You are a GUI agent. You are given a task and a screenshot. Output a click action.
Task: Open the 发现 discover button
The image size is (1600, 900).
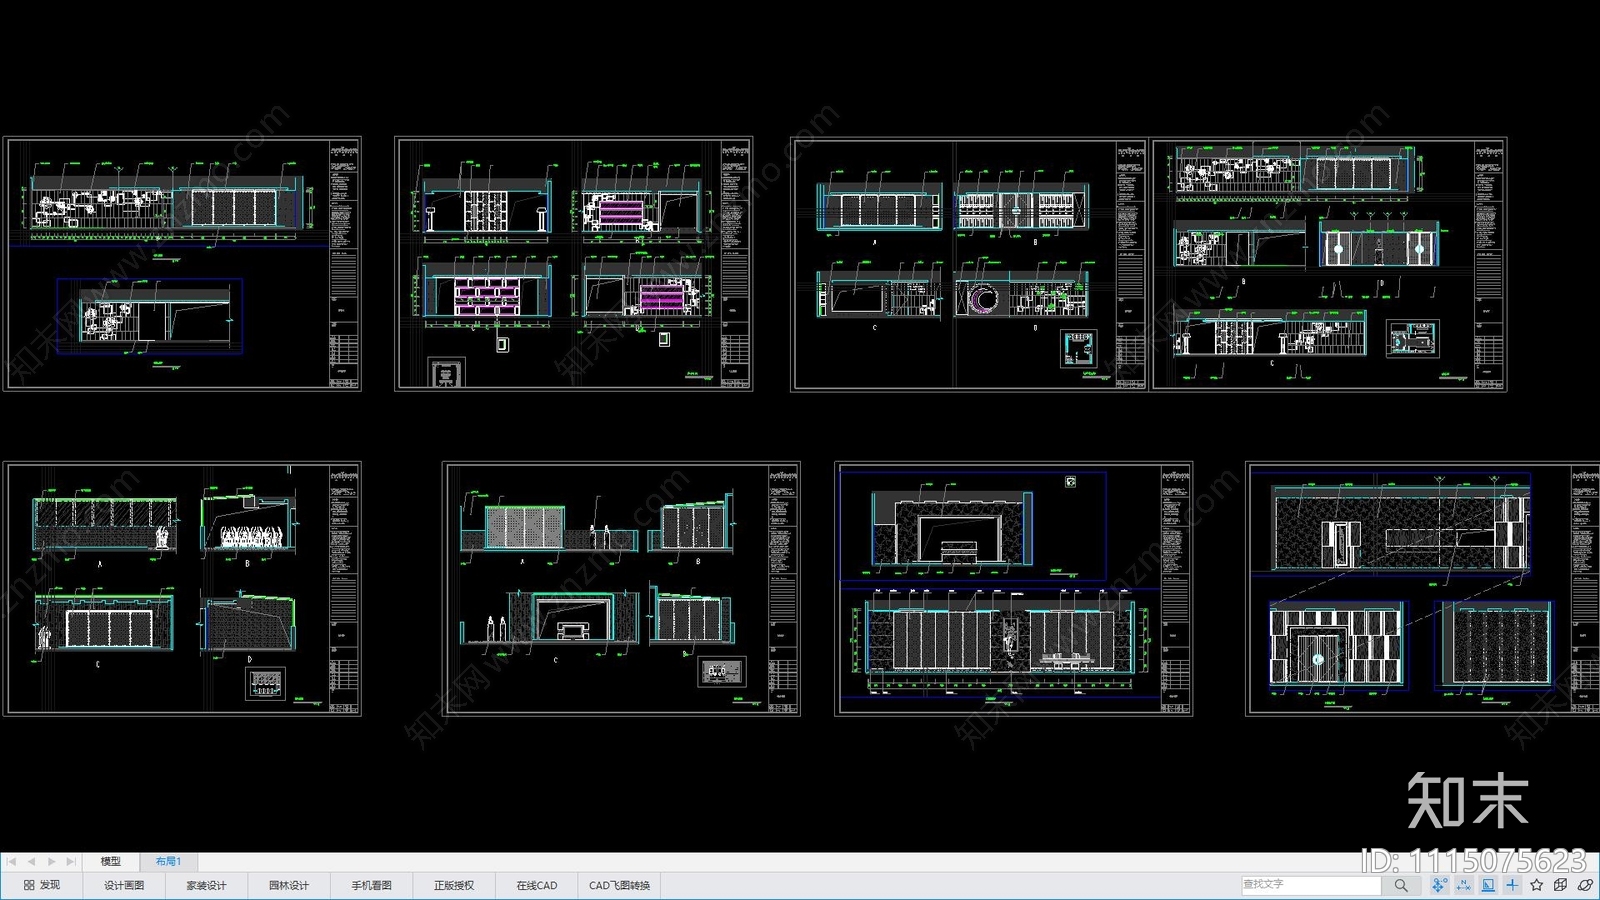click(42, 885)
